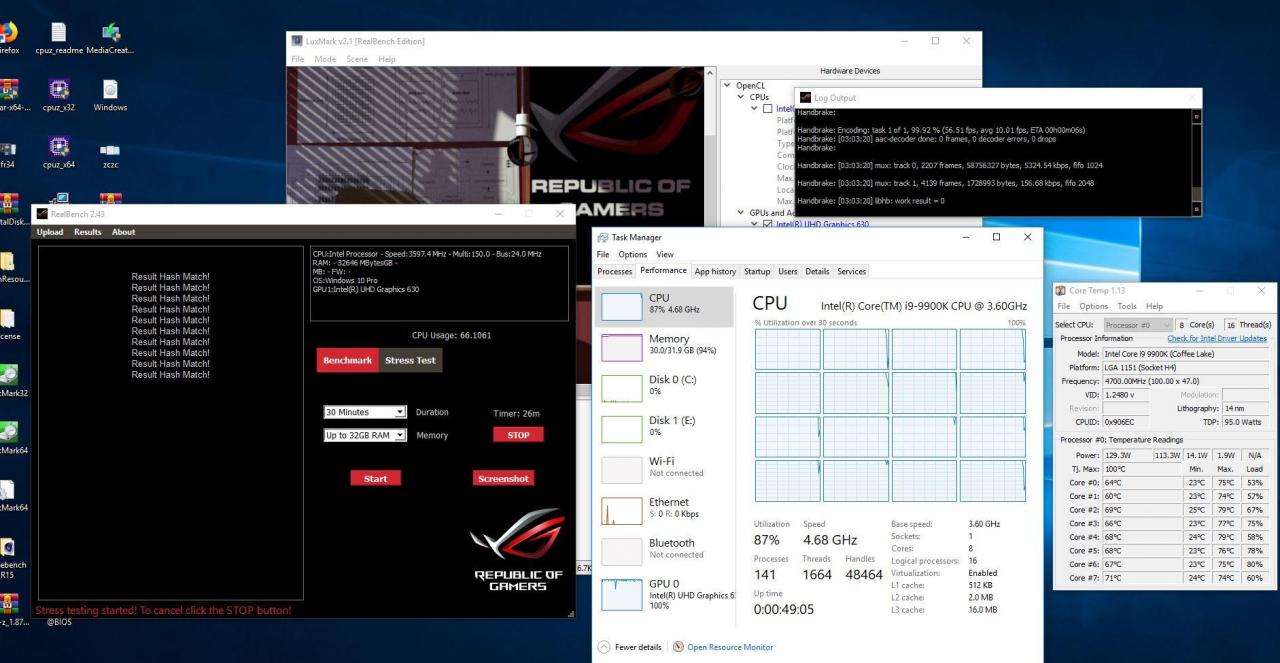Tick the Intel CPU device checkbox in LuxMark

tap(768, 109)
